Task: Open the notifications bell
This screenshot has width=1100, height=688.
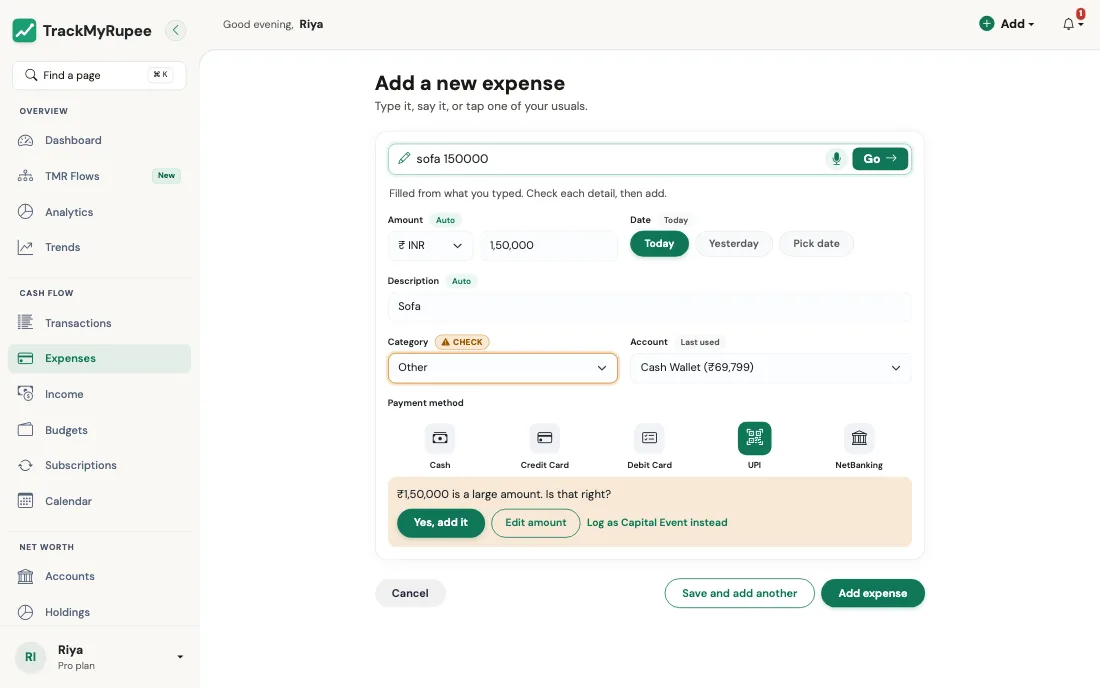Action: 1068,24
